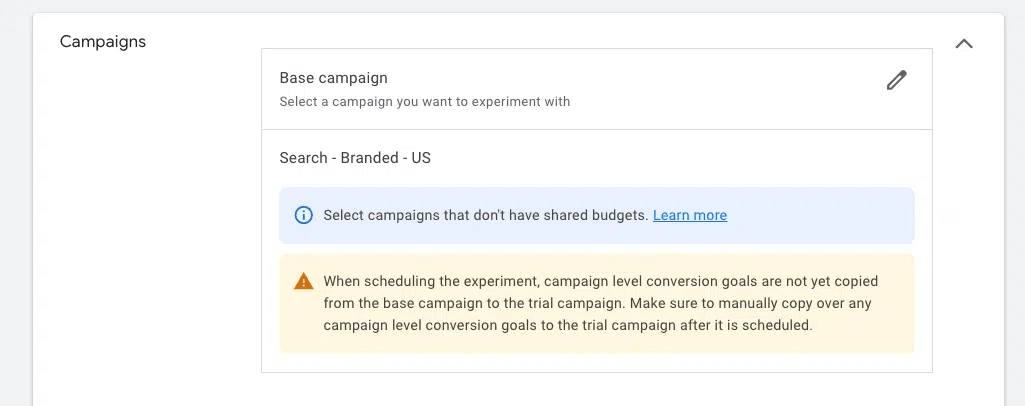This screenshot has width=1025, height=406.
Task: Click the Base campaign title text
Action: tap(333, 78)
